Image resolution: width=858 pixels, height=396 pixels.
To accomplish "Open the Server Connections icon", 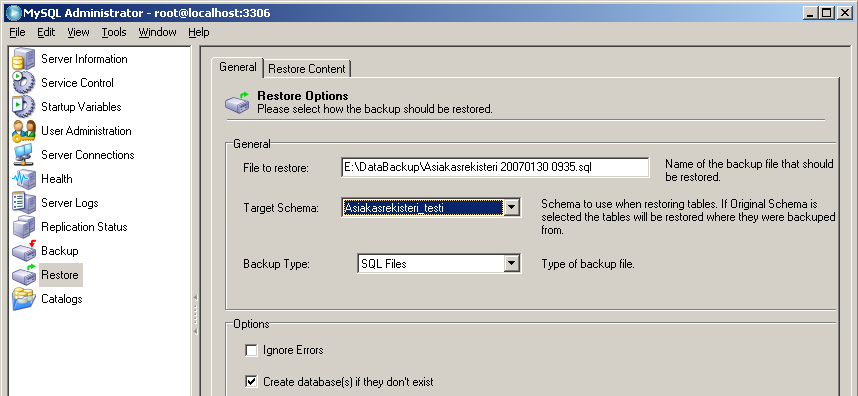I will [24, 155].
